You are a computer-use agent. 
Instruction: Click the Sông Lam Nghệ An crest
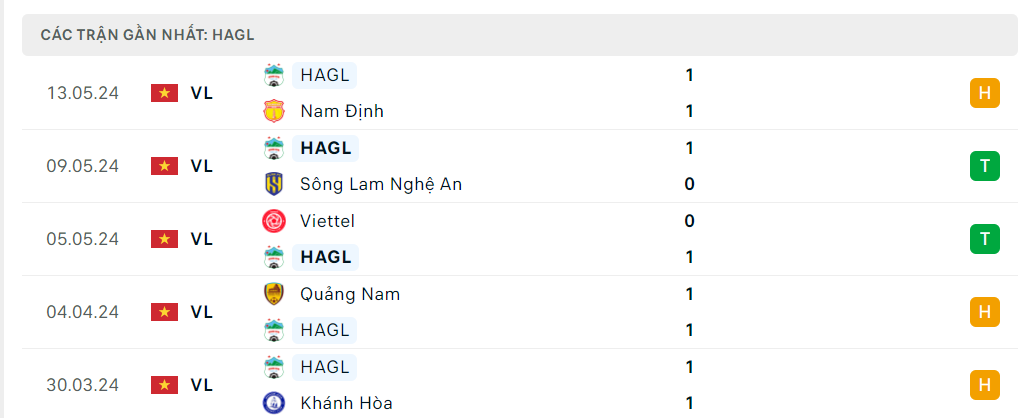tap(273, 184)
